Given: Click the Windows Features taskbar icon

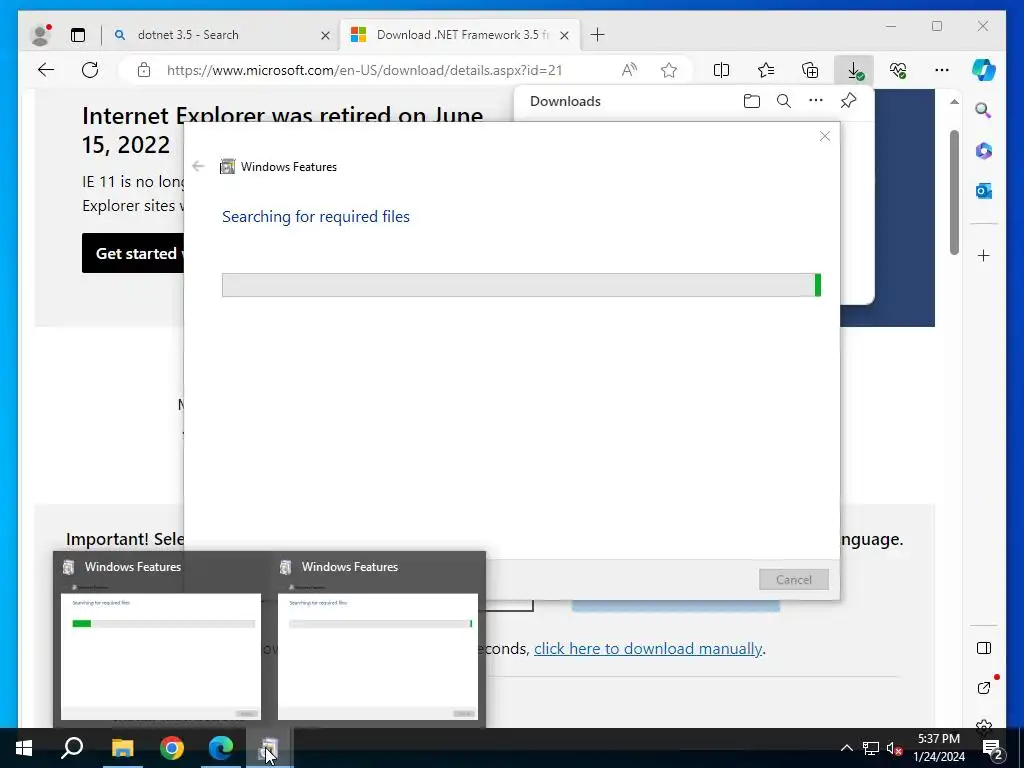Looking at the screenshot, I should click(269, 748).
